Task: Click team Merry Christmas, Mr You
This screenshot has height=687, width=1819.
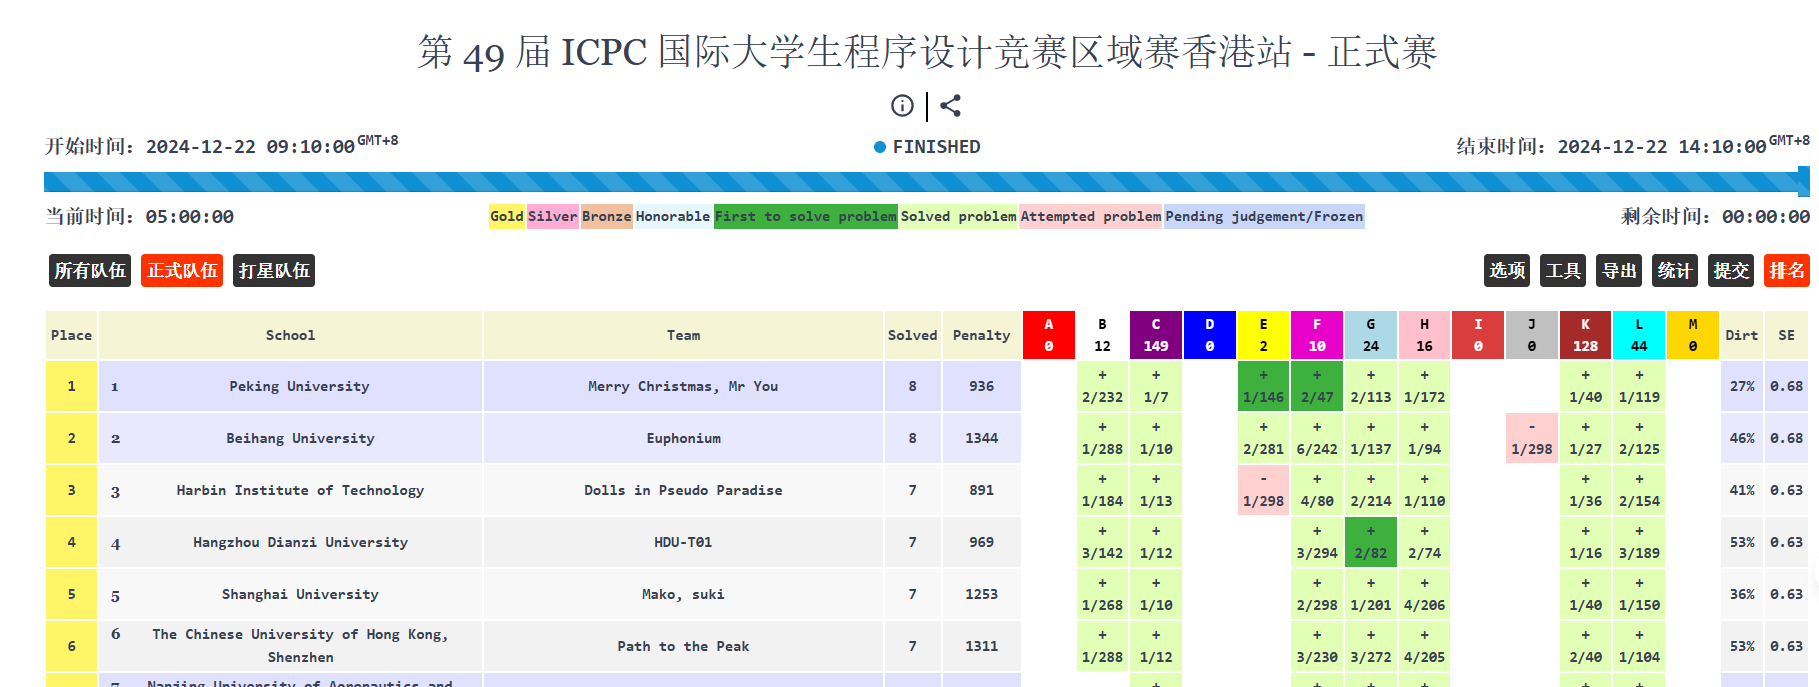Action: pyautogui.click(x=684, y=386)
